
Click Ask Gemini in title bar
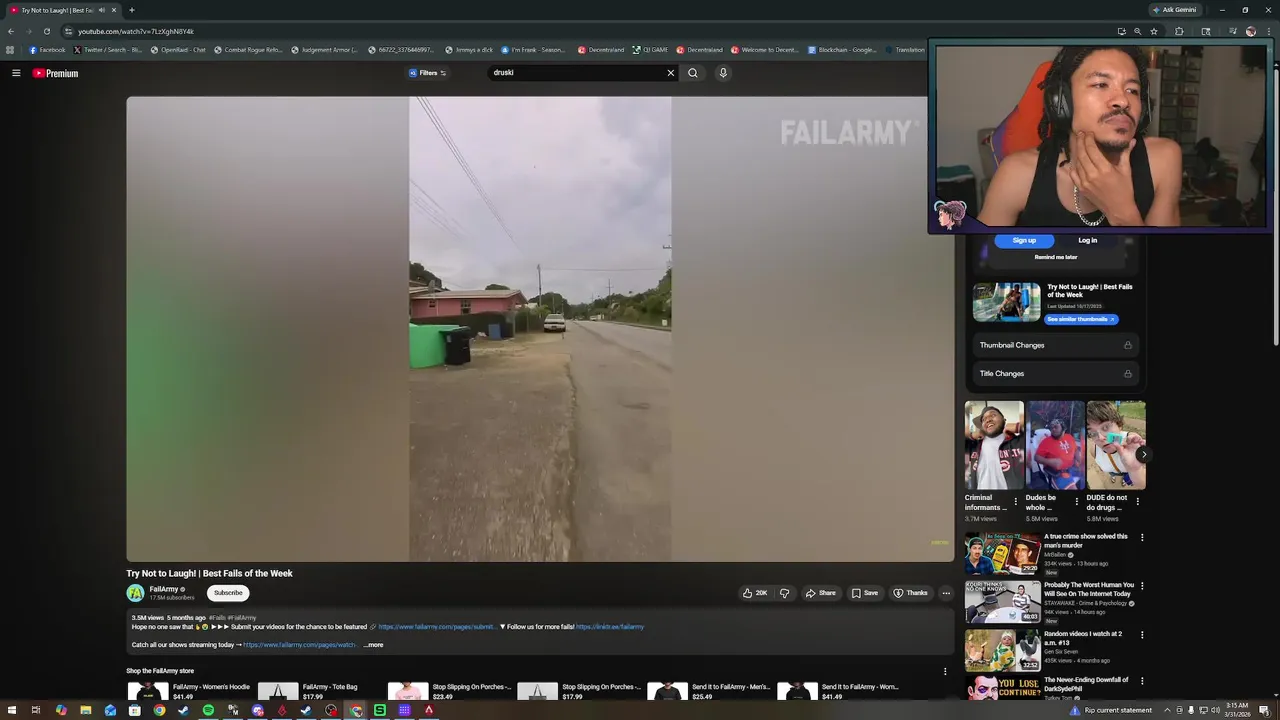(1175, 10)
